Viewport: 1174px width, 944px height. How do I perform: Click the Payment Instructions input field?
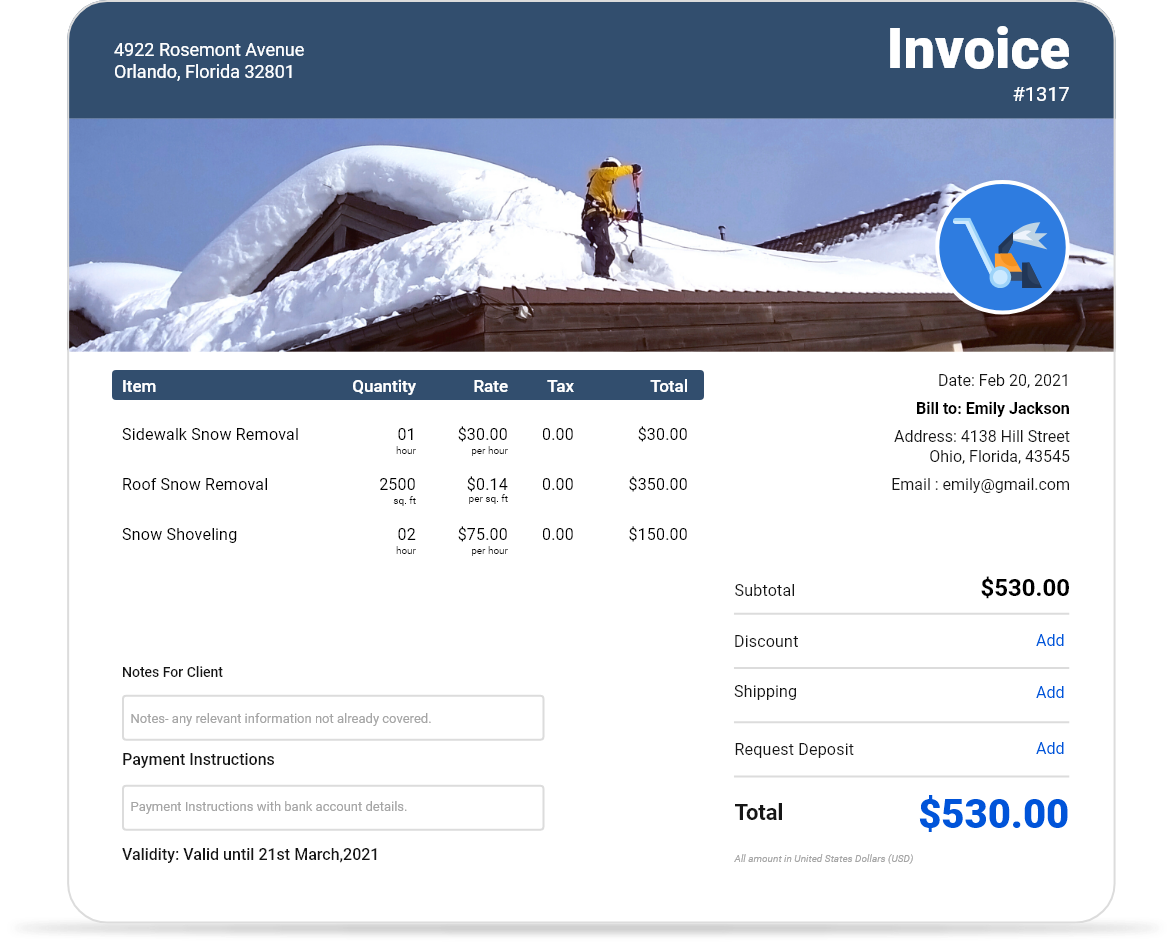(333, 807)
